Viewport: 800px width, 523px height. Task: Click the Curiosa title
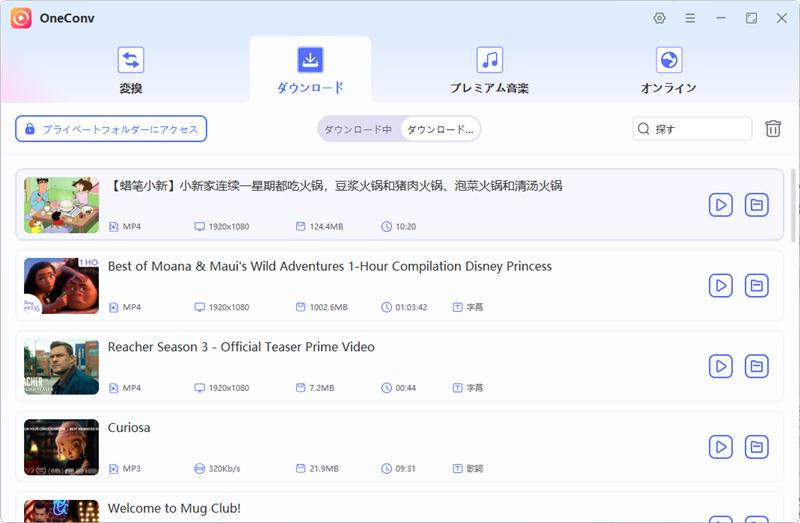click(x=129, y=428)
